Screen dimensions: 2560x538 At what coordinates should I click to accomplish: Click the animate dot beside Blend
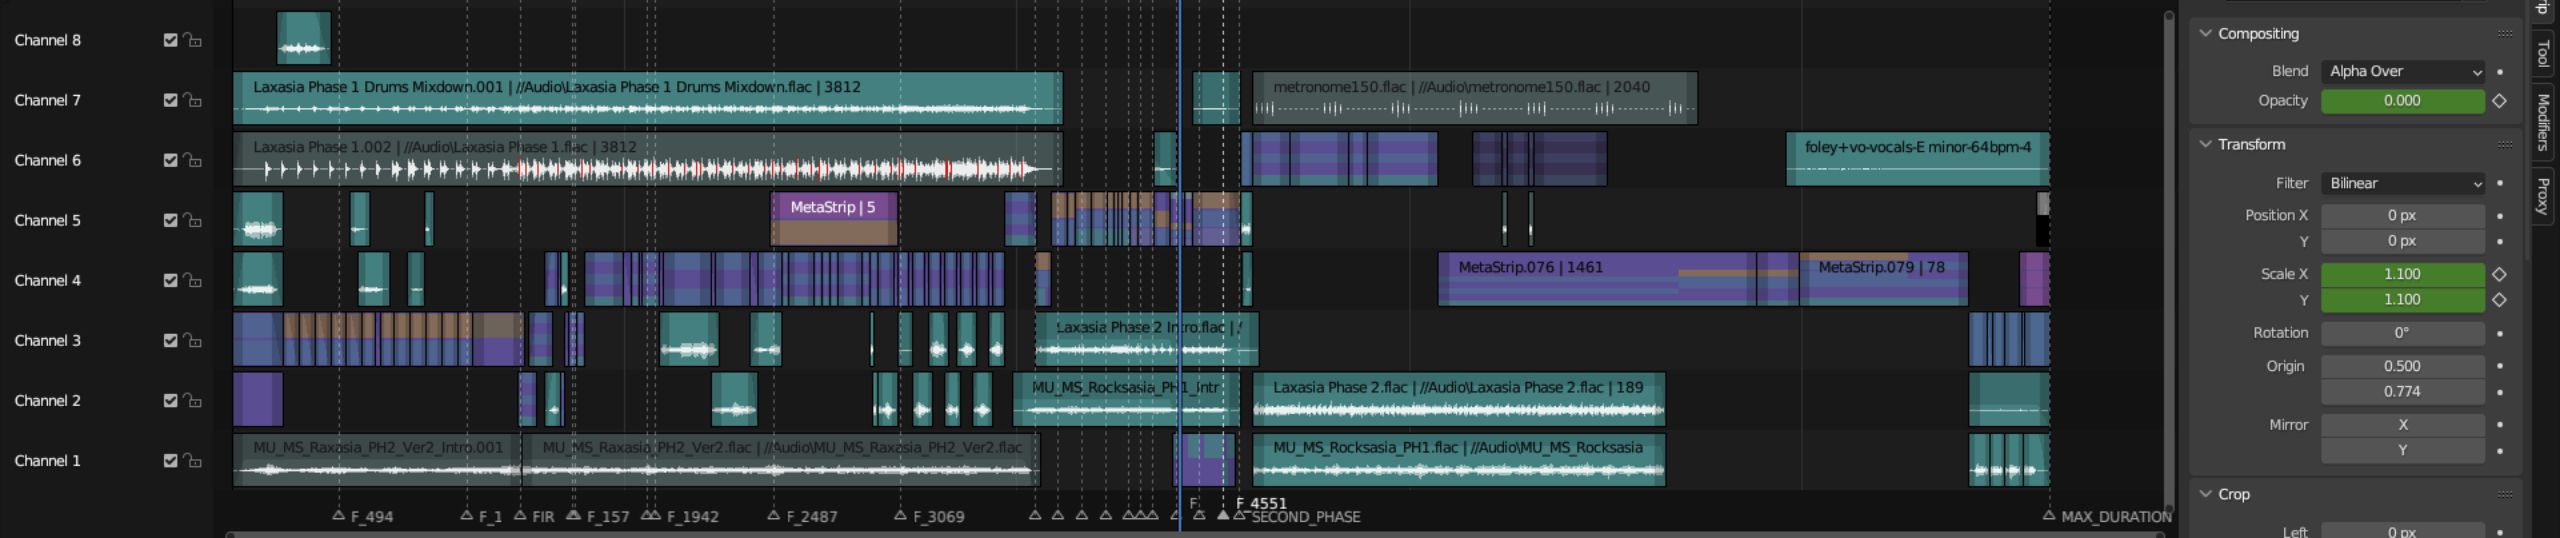pos(2499,72)
